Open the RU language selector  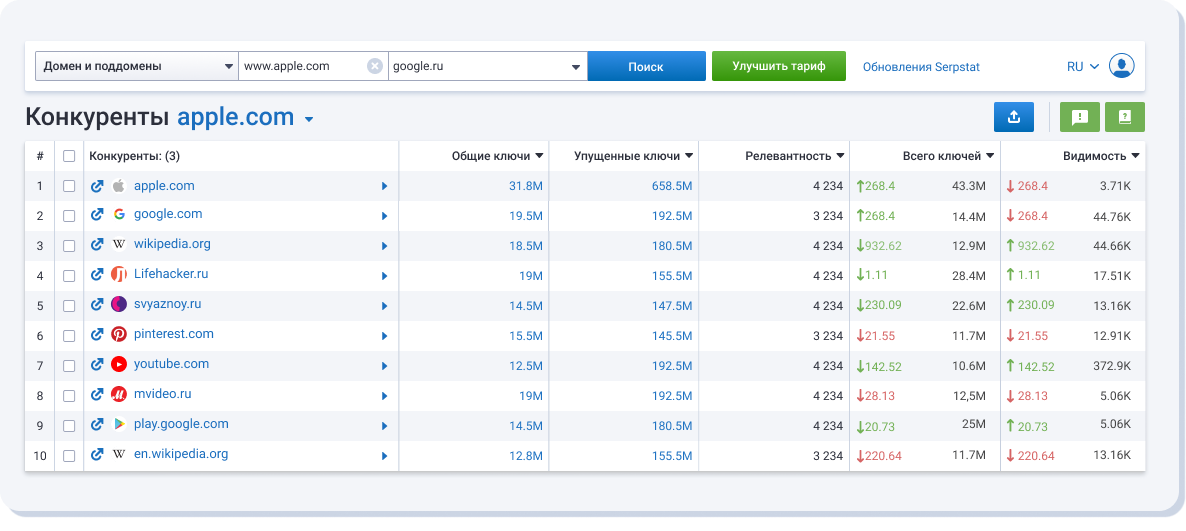point(1082,67)
